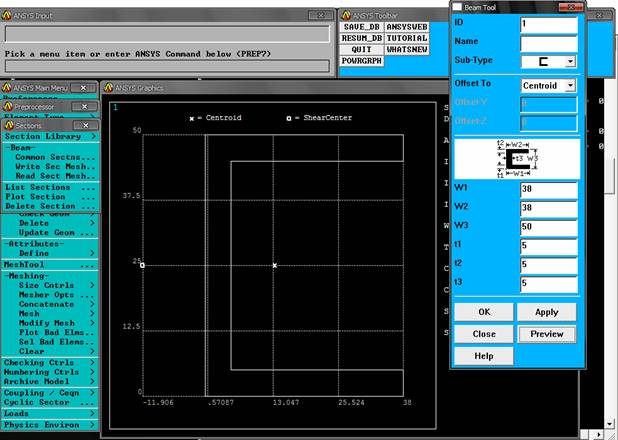Viewport: 618px width, 440px height.
Task: Click the t1 thickness field
Action: point(549,246)
